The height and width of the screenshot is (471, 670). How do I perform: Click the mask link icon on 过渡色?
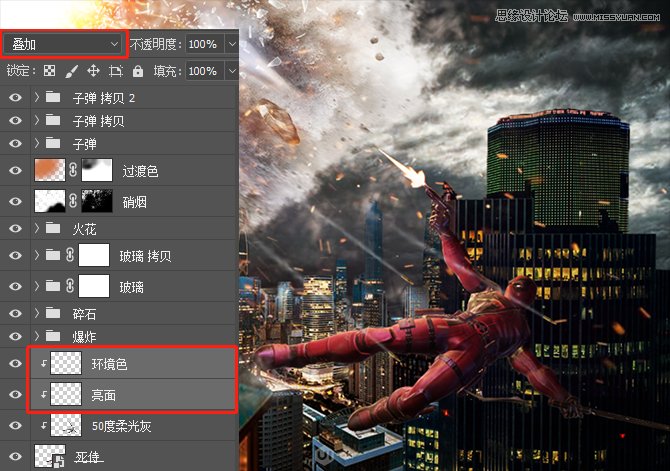[73, 170]
